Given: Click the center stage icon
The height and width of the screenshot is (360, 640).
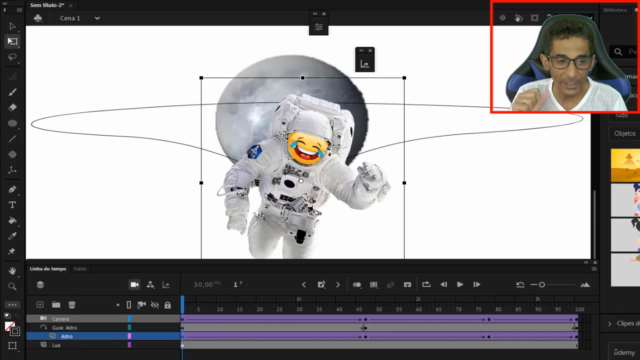Looking at the screenshot, I should [502, 18].
